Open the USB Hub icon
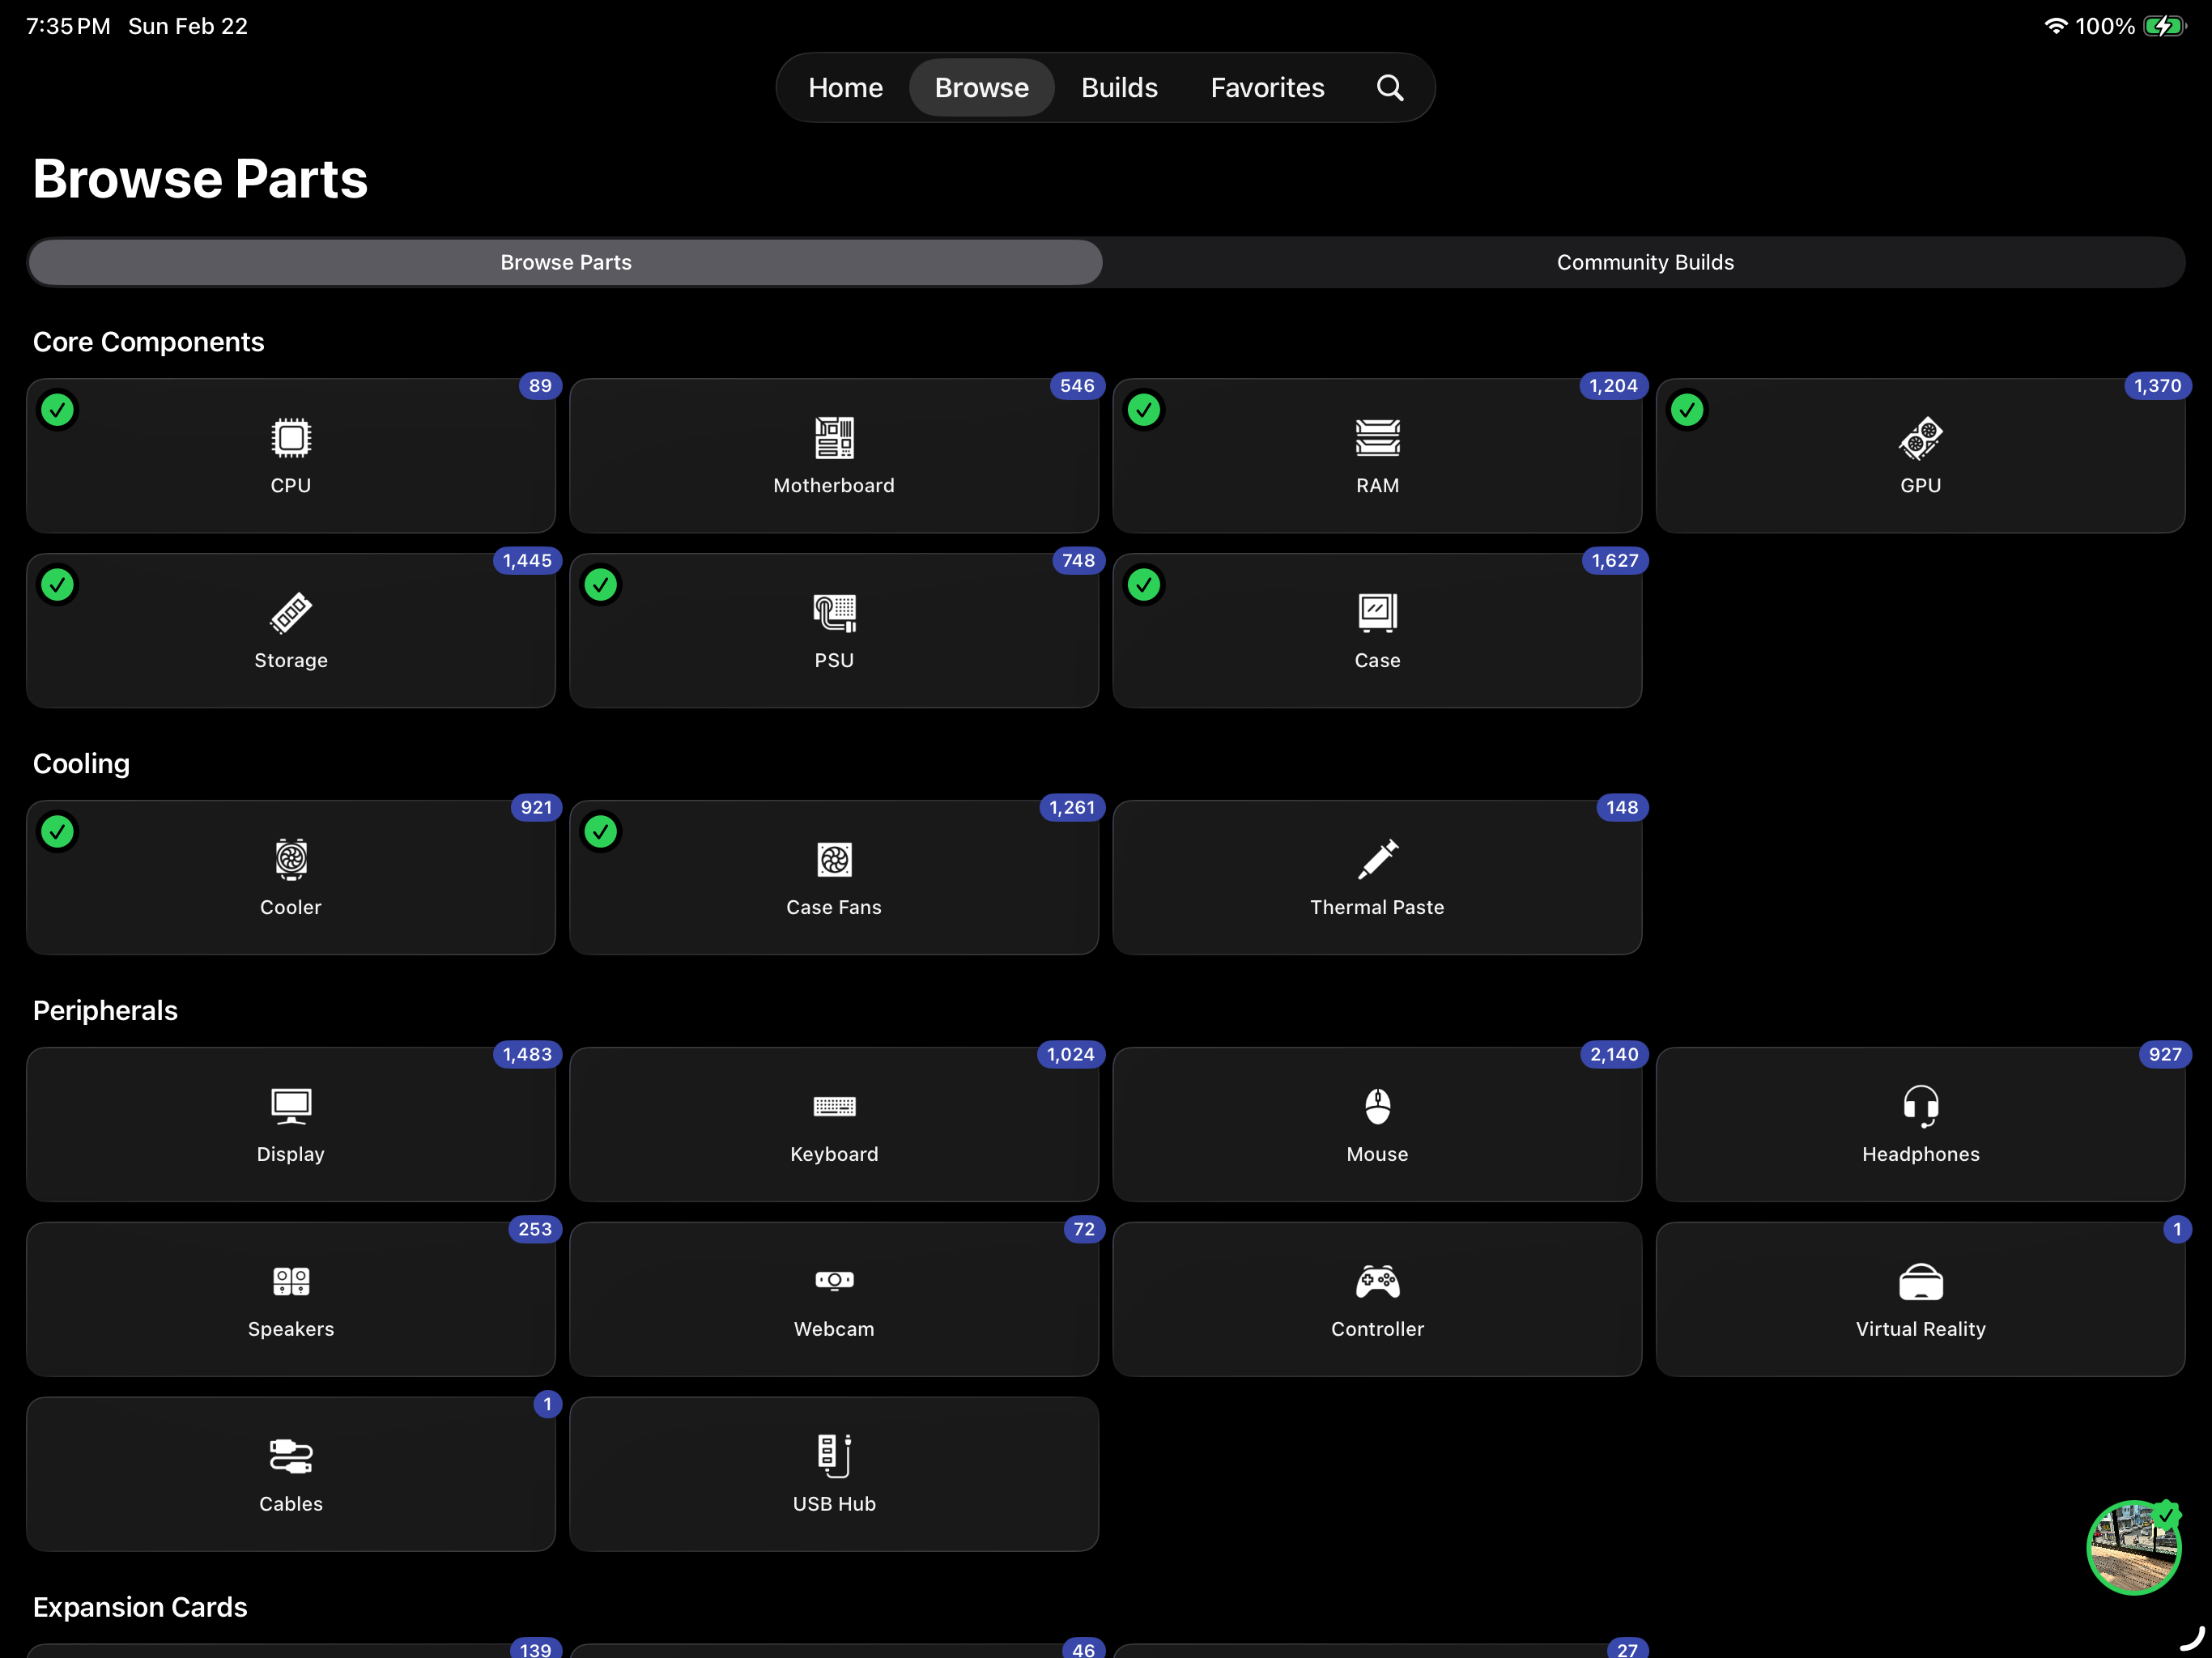Image resolution: width=2212 pixels, height=1658 pixels. [834, 1456]
